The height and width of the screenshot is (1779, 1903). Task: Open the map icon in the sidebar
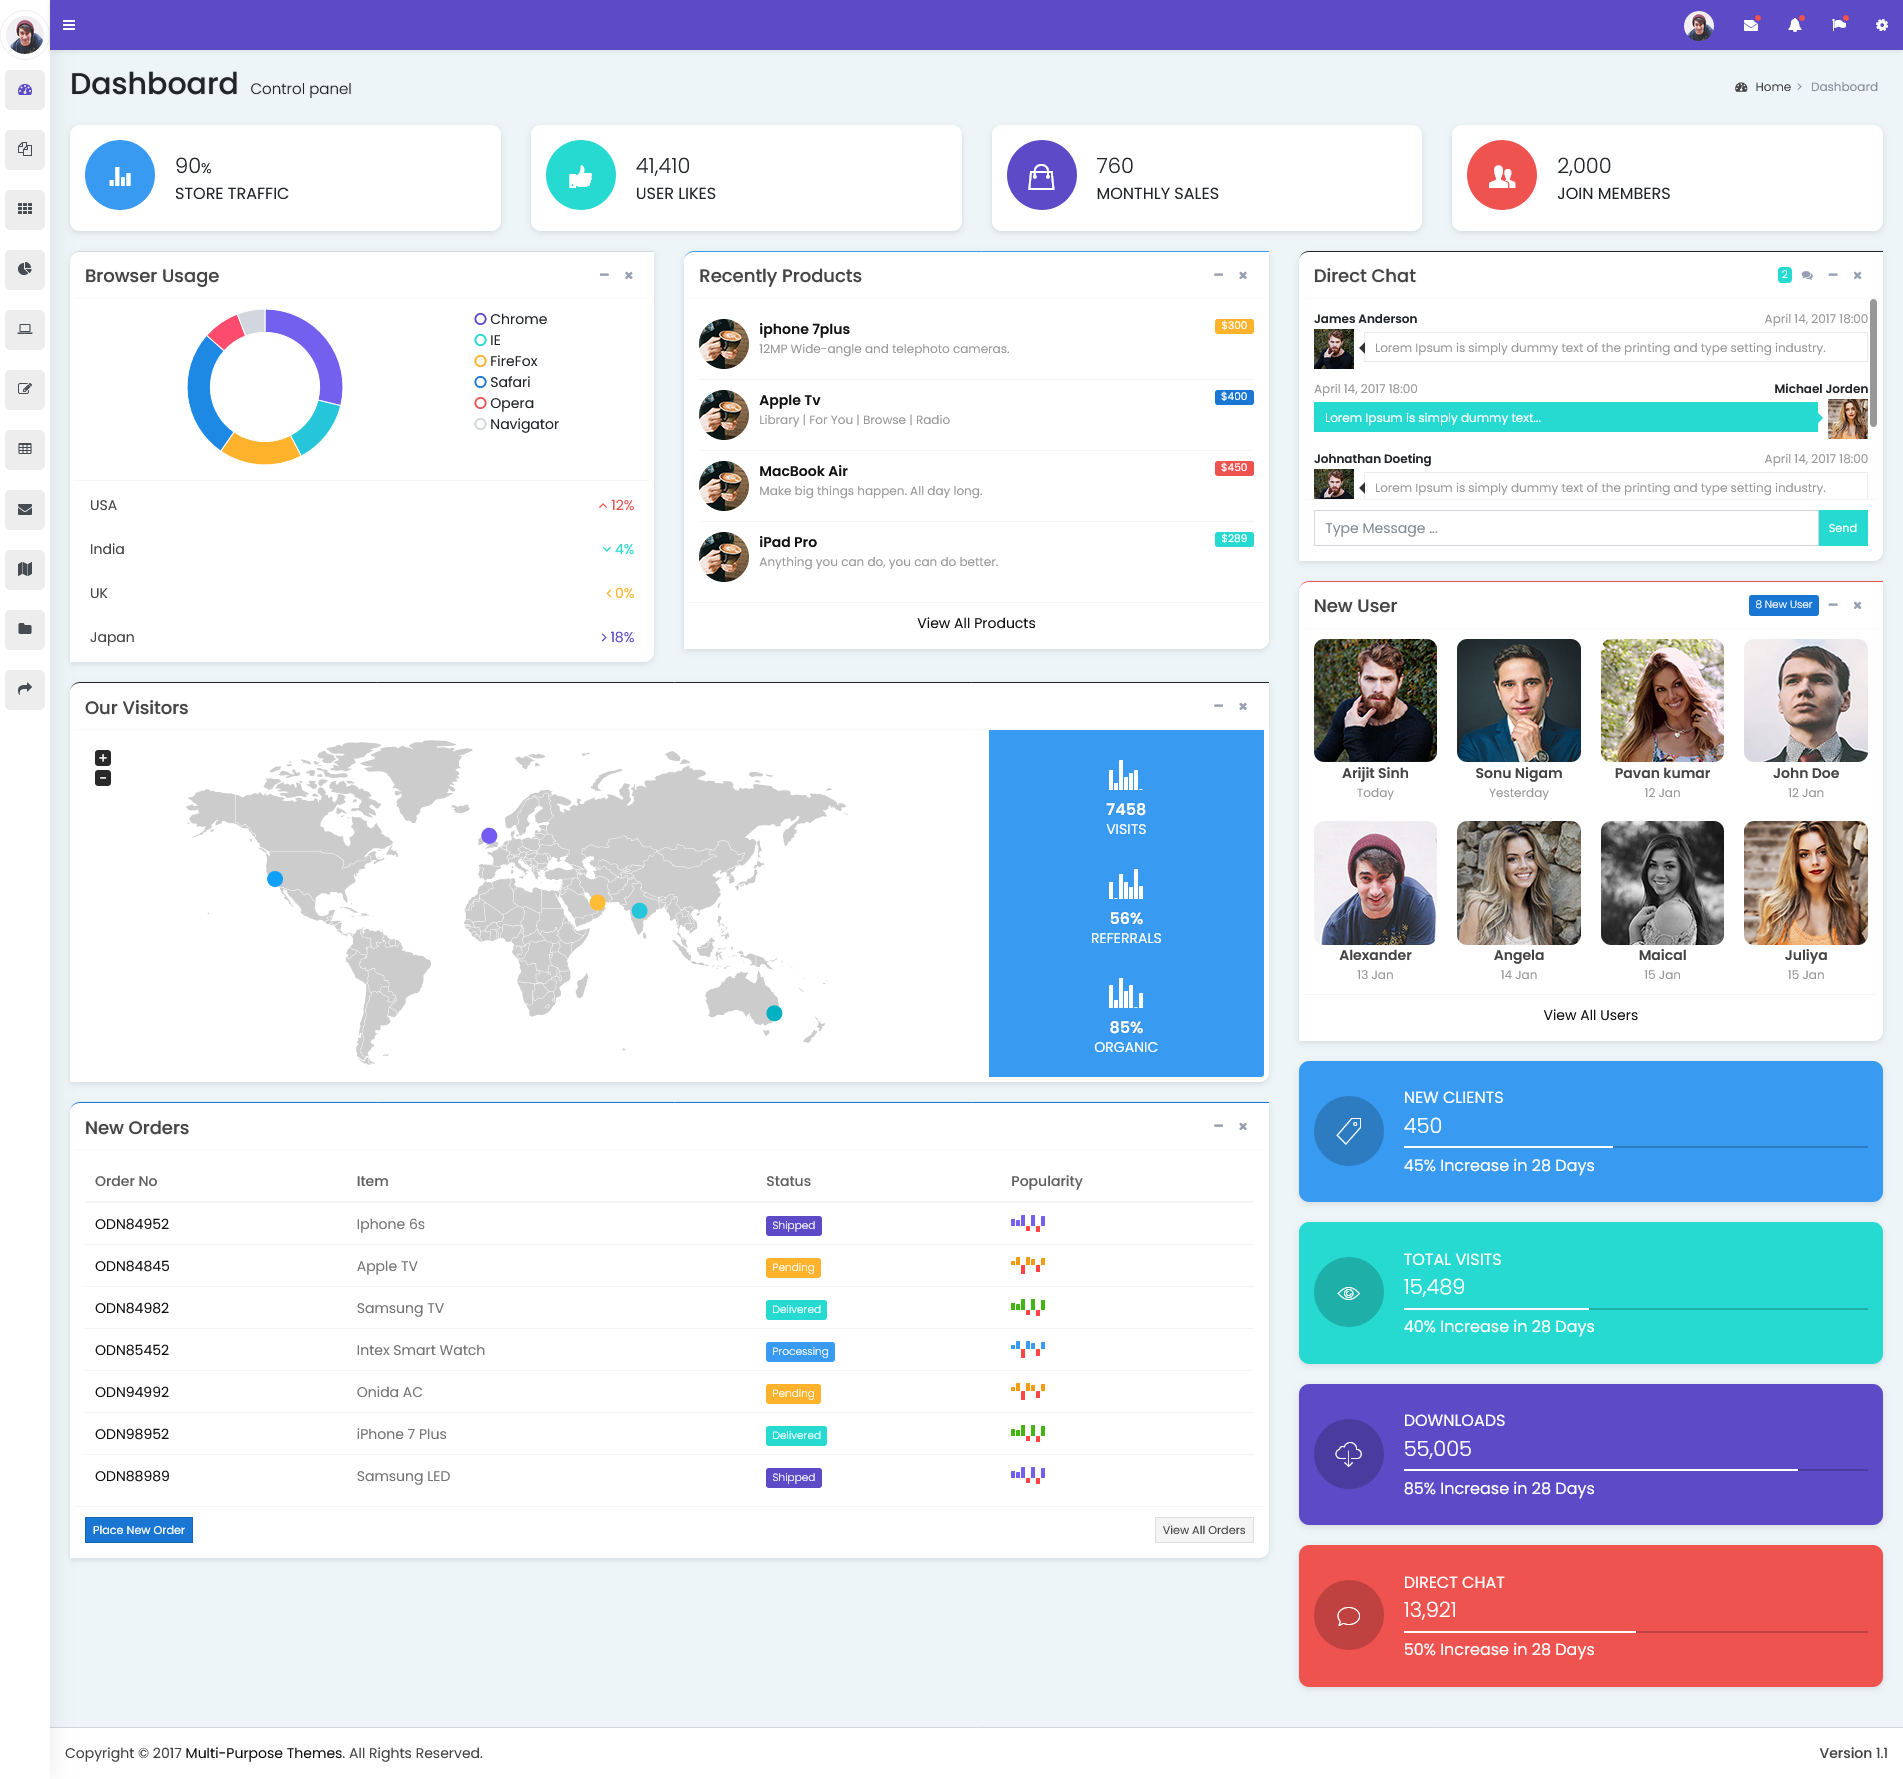click(25, 570)
